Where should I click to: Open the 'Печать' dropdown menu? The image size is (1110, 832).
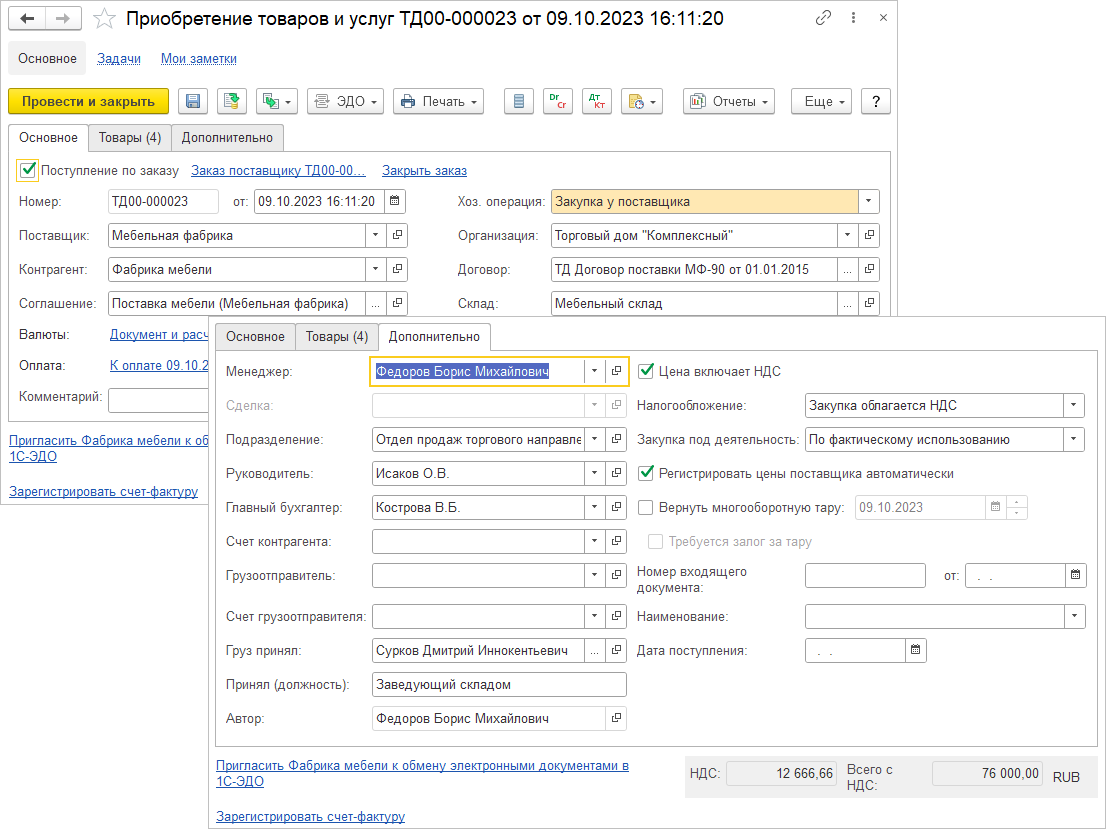438,101
